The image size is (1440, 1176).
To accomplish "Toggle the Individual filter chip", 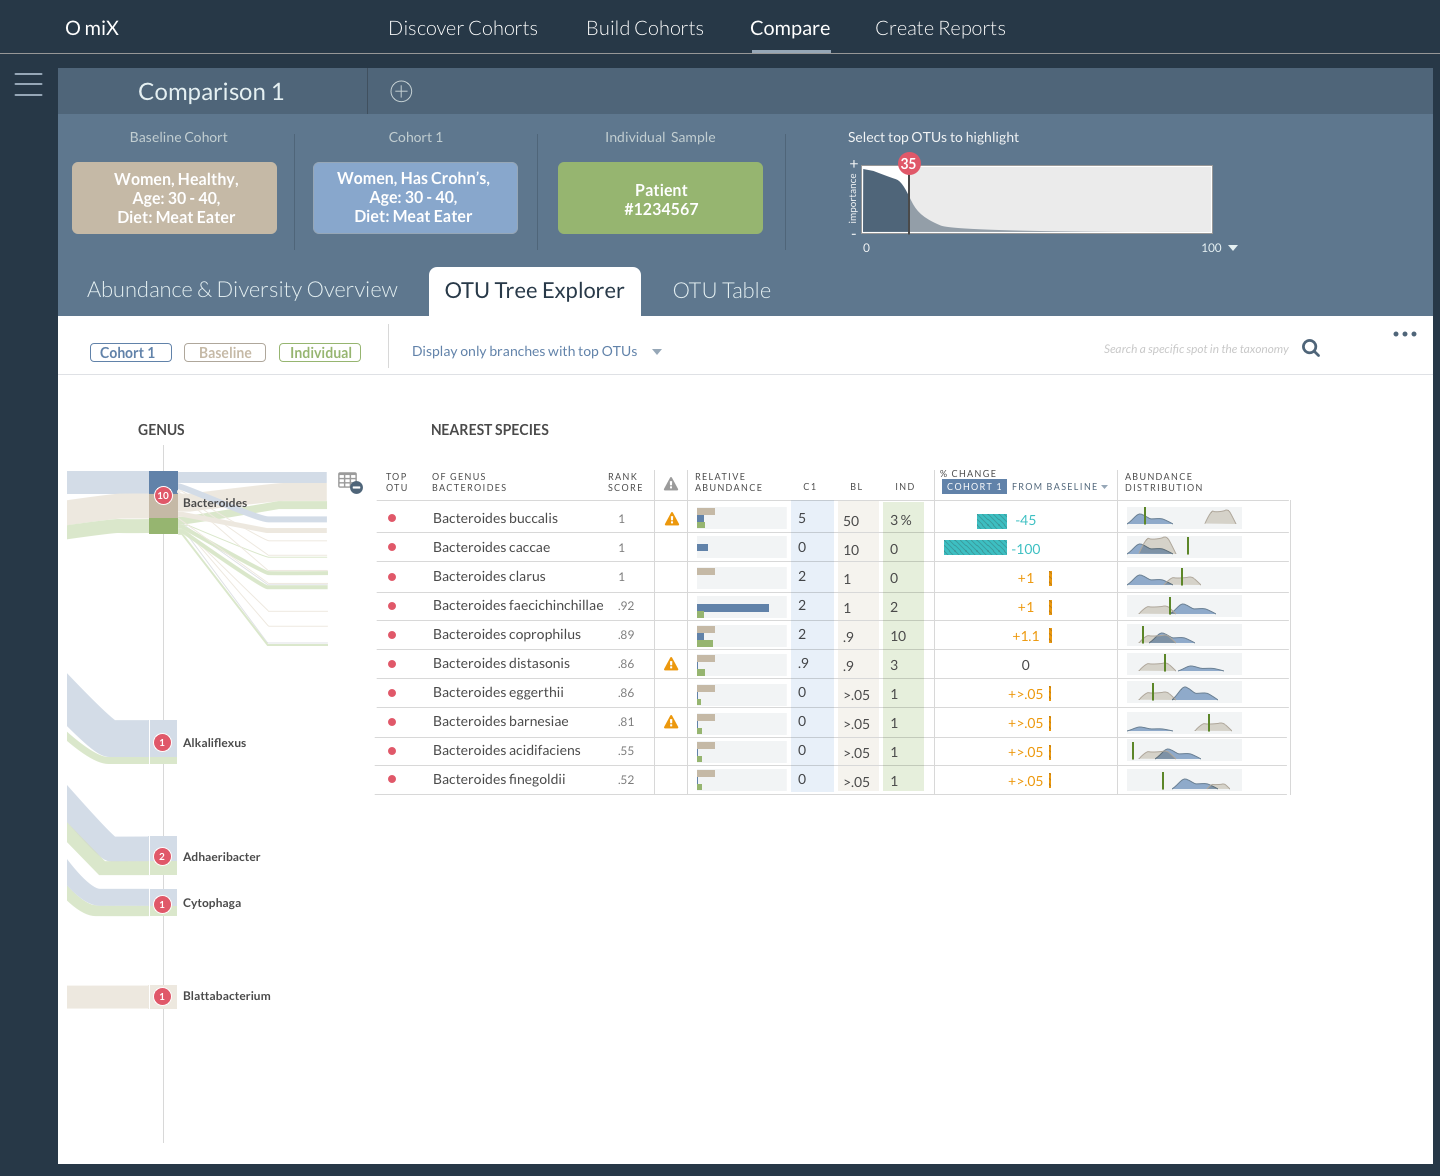I will point(320,353).
